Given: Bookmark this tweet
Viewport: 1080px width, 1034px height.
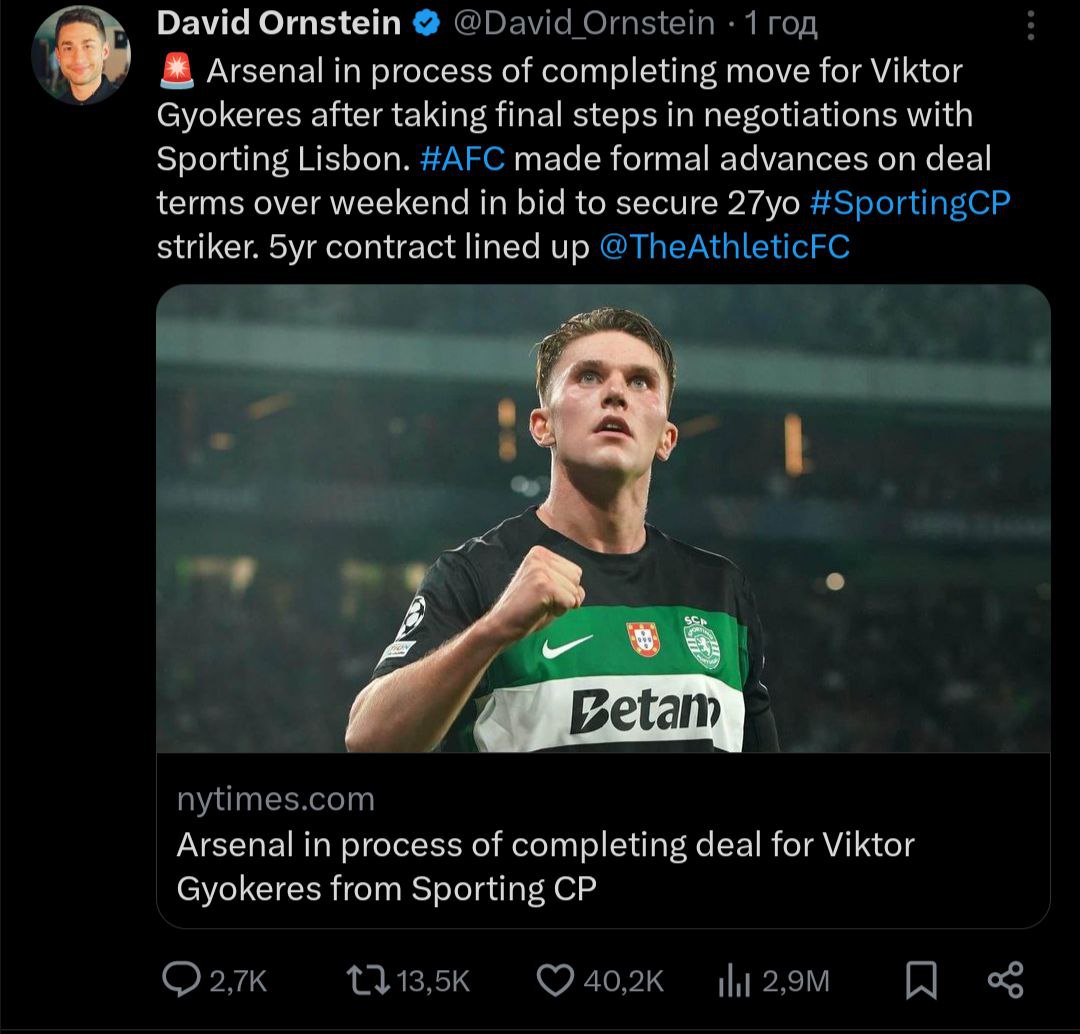Looking at the screenshot, I should pyautogui.click(x=920, y=980).
